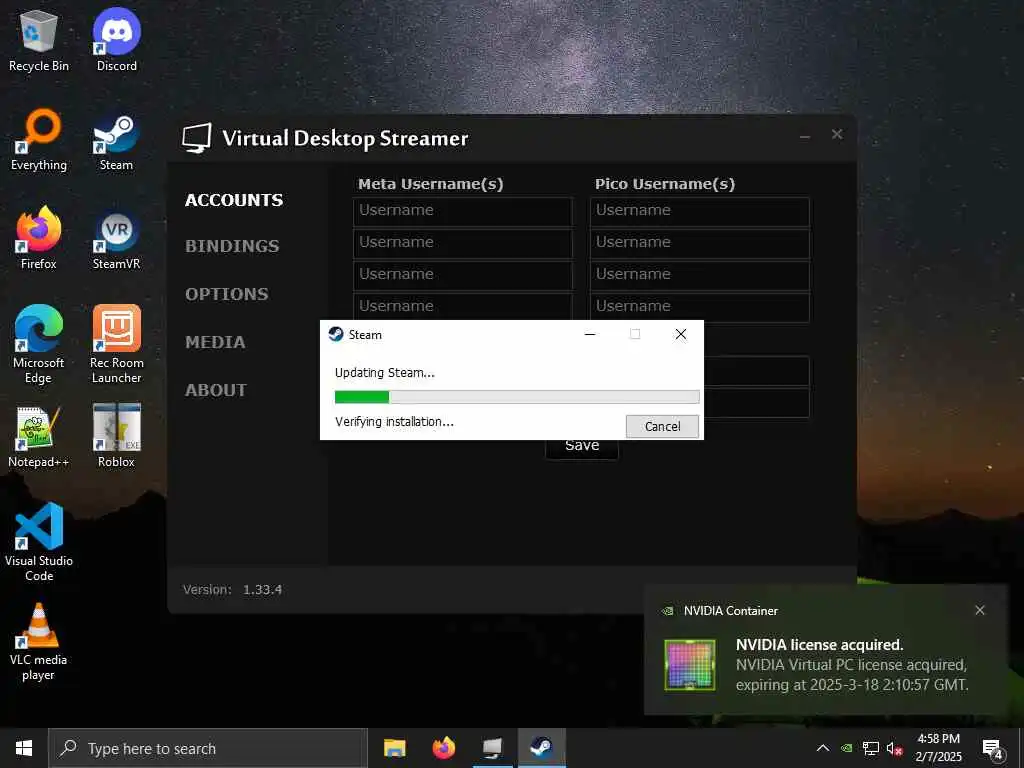Click the fourth Pico Username field
Image resolution: width=1024 pixels, height=768 pixels.
click(699, 307)
